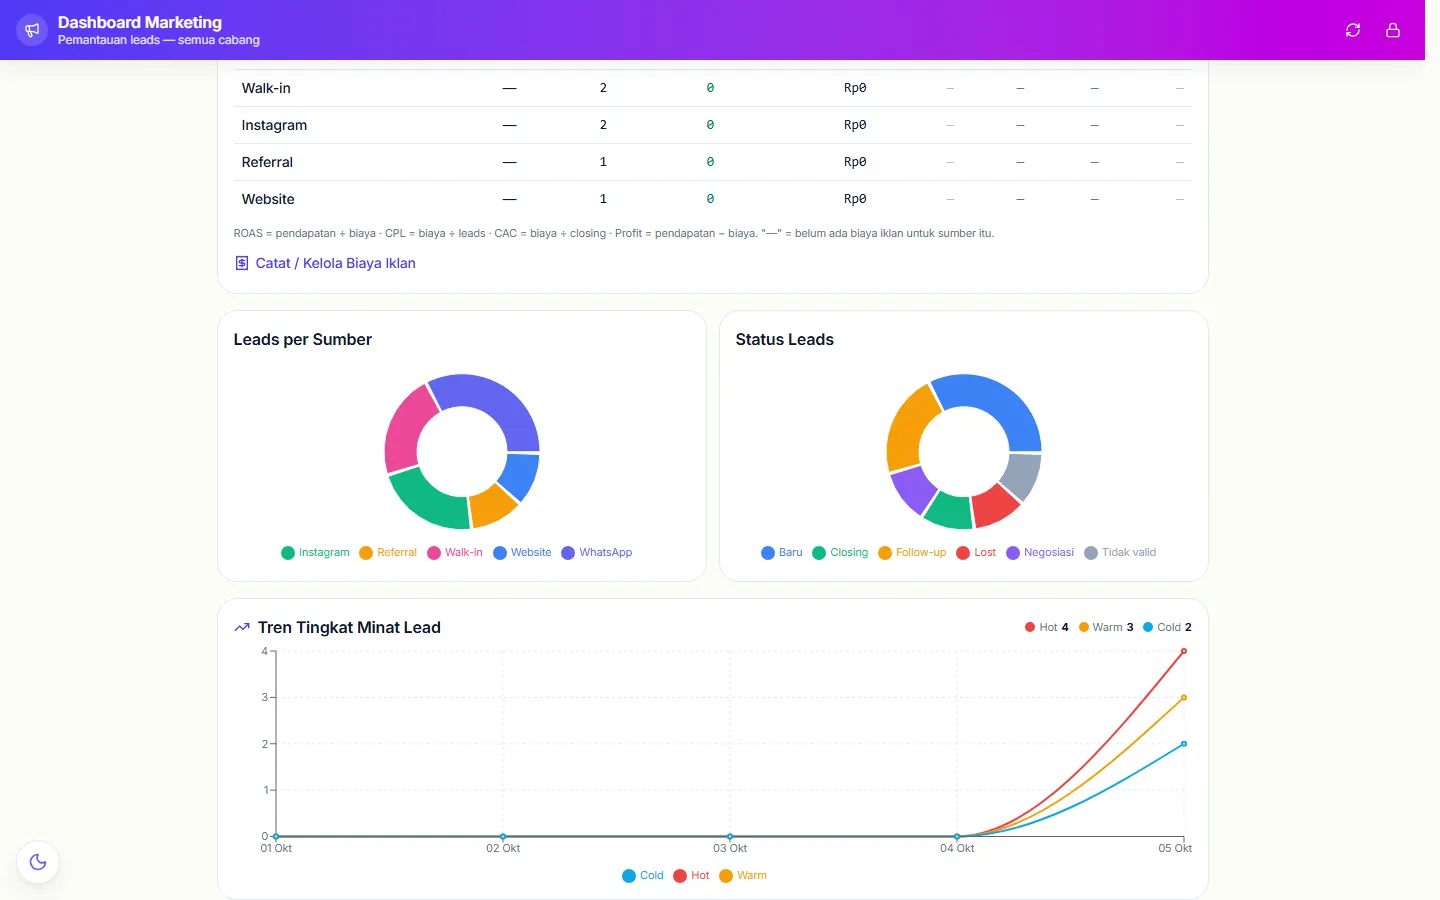Toggle Instagram legend in Leads per Sumber
Image resolution: width=1440 pixels, height=900 pixels.
pyautogui.click(x=315, y=552)
